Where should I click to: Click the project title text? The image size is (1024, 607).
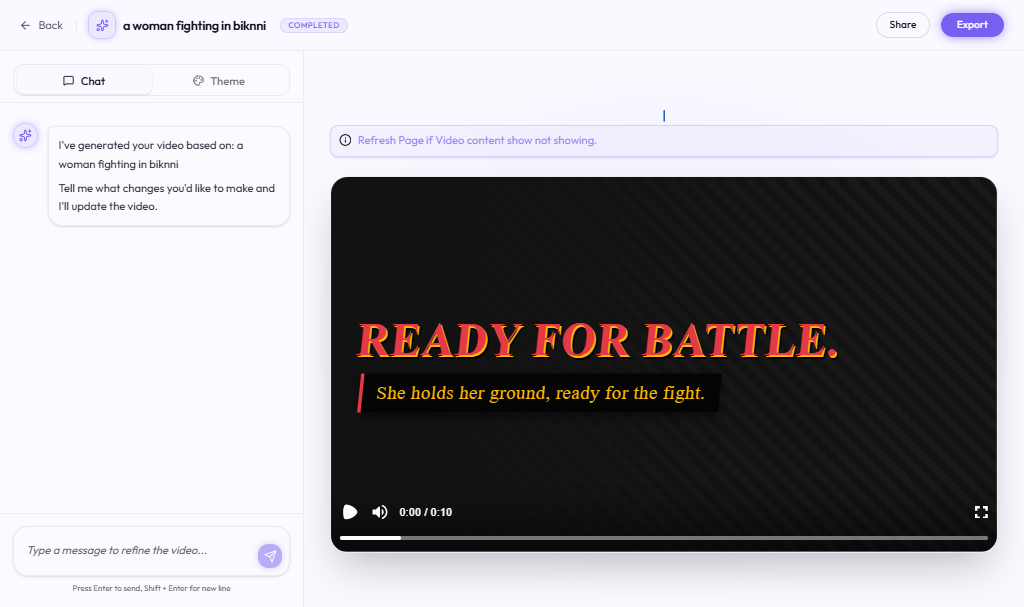194,25
